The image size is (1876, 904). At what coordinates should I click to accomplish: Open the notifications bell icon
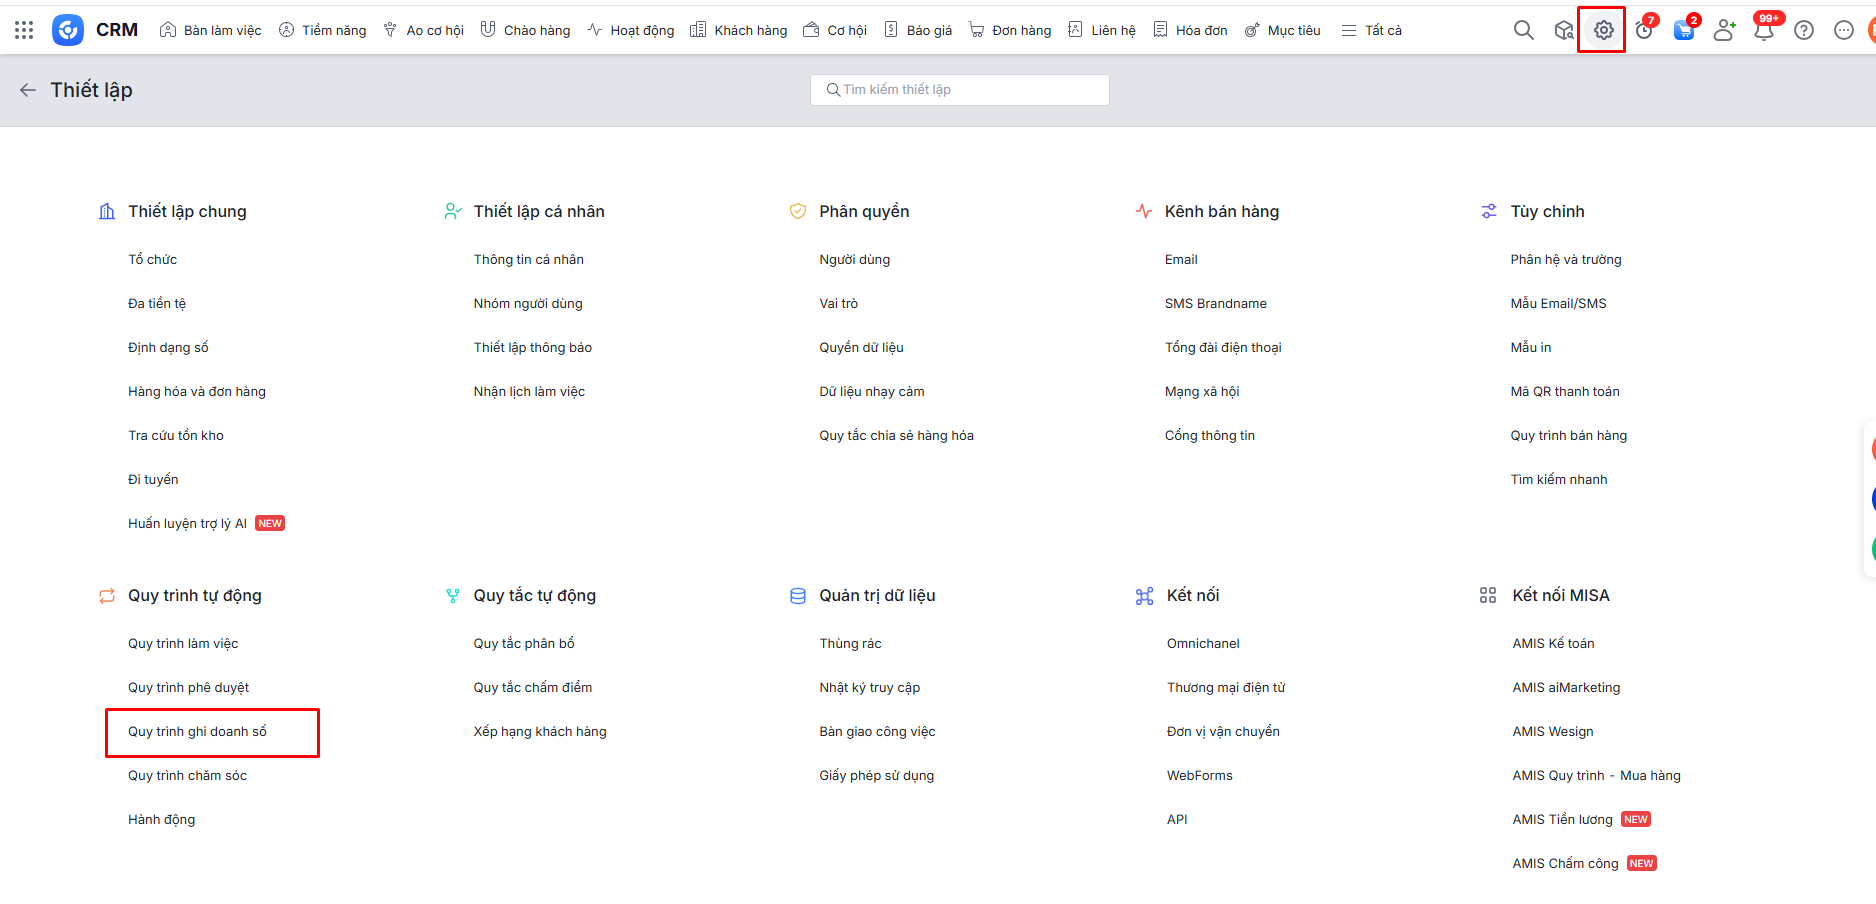click(x=1764, y=30)
